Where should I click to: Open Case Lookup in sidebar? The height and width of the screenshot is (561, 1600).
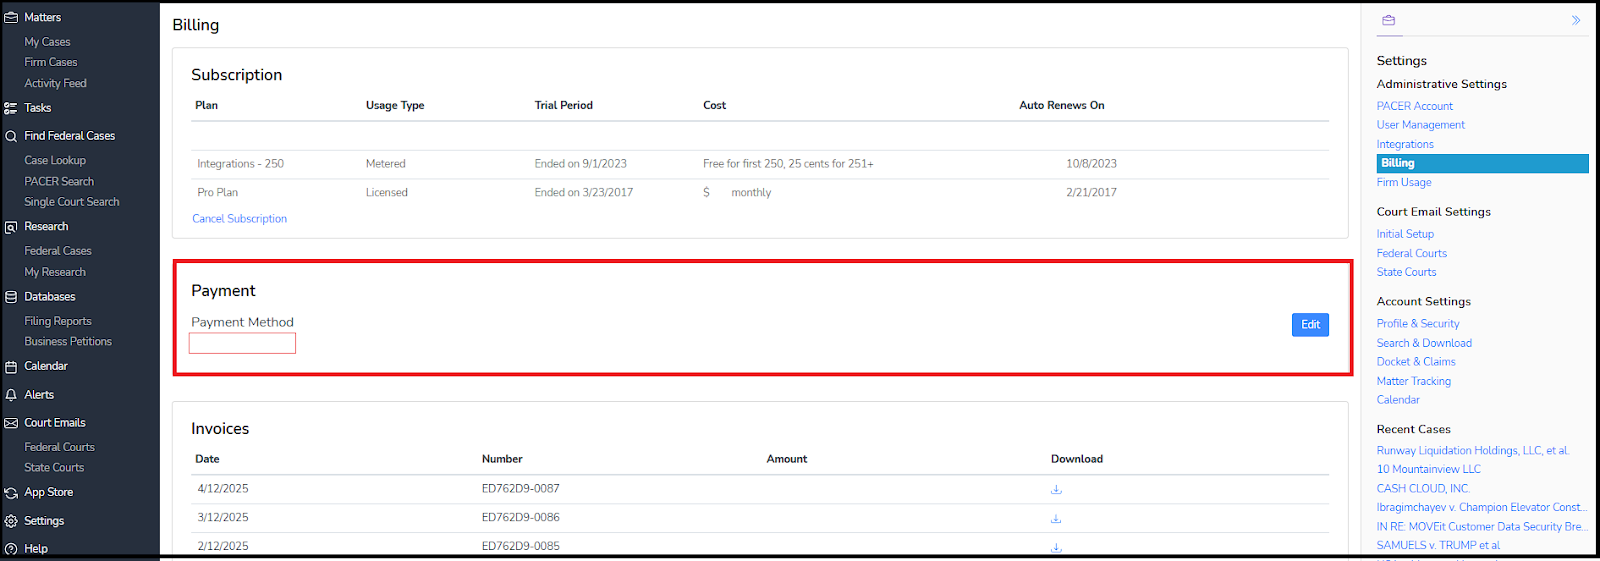55,160
